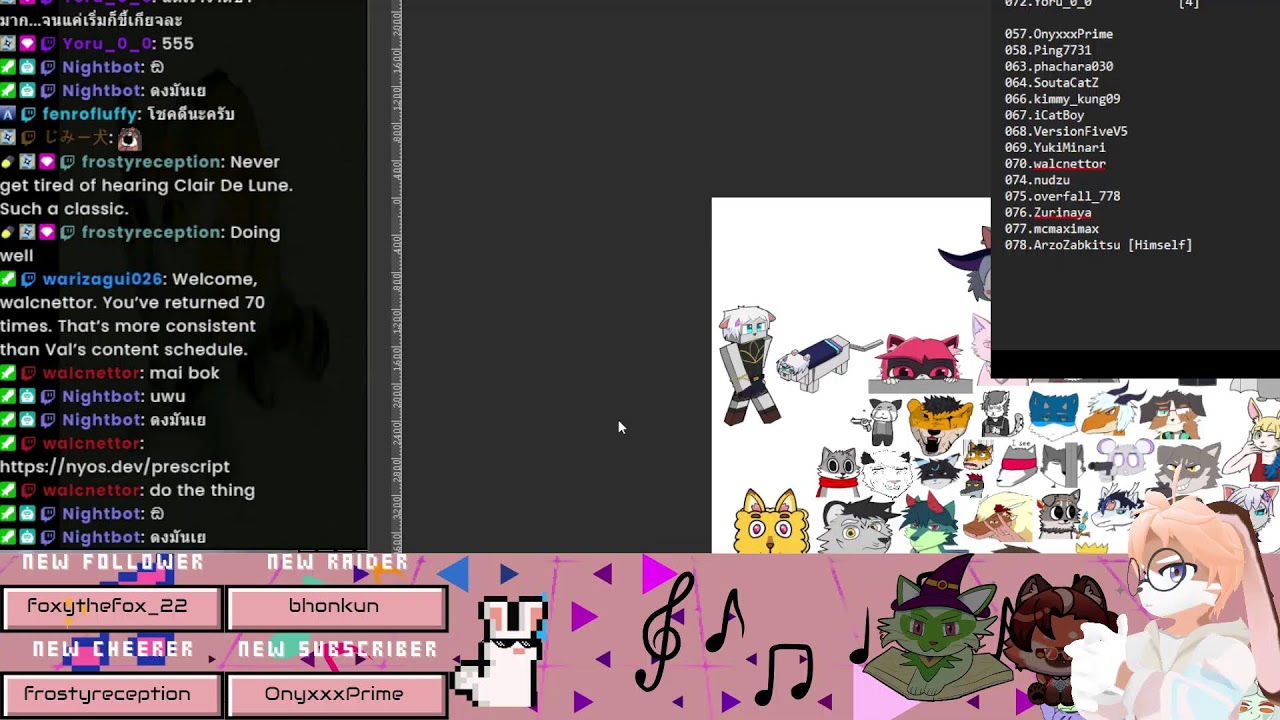Click walcnettor's name beside 'mai bok'
The height and width of the screenshot is (720, 1280).
[91, 373]
